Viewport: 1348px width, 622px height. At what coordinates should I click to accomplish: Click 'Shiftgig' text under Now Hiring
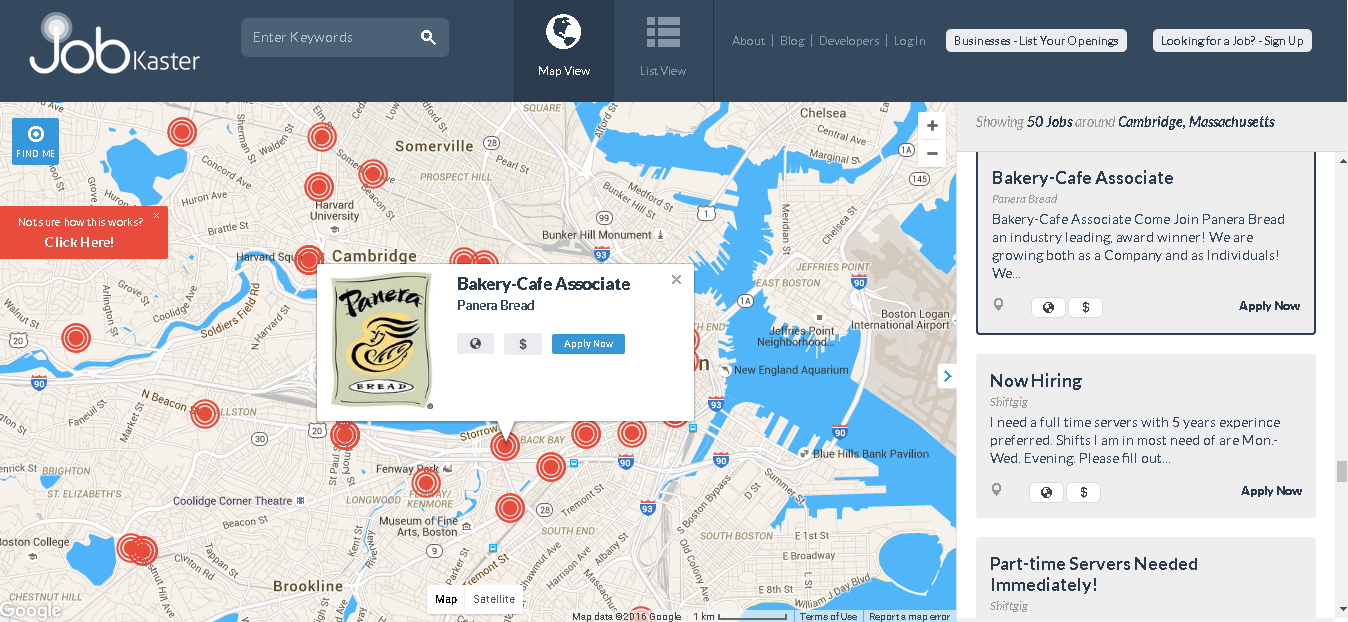pos(1009,402)
